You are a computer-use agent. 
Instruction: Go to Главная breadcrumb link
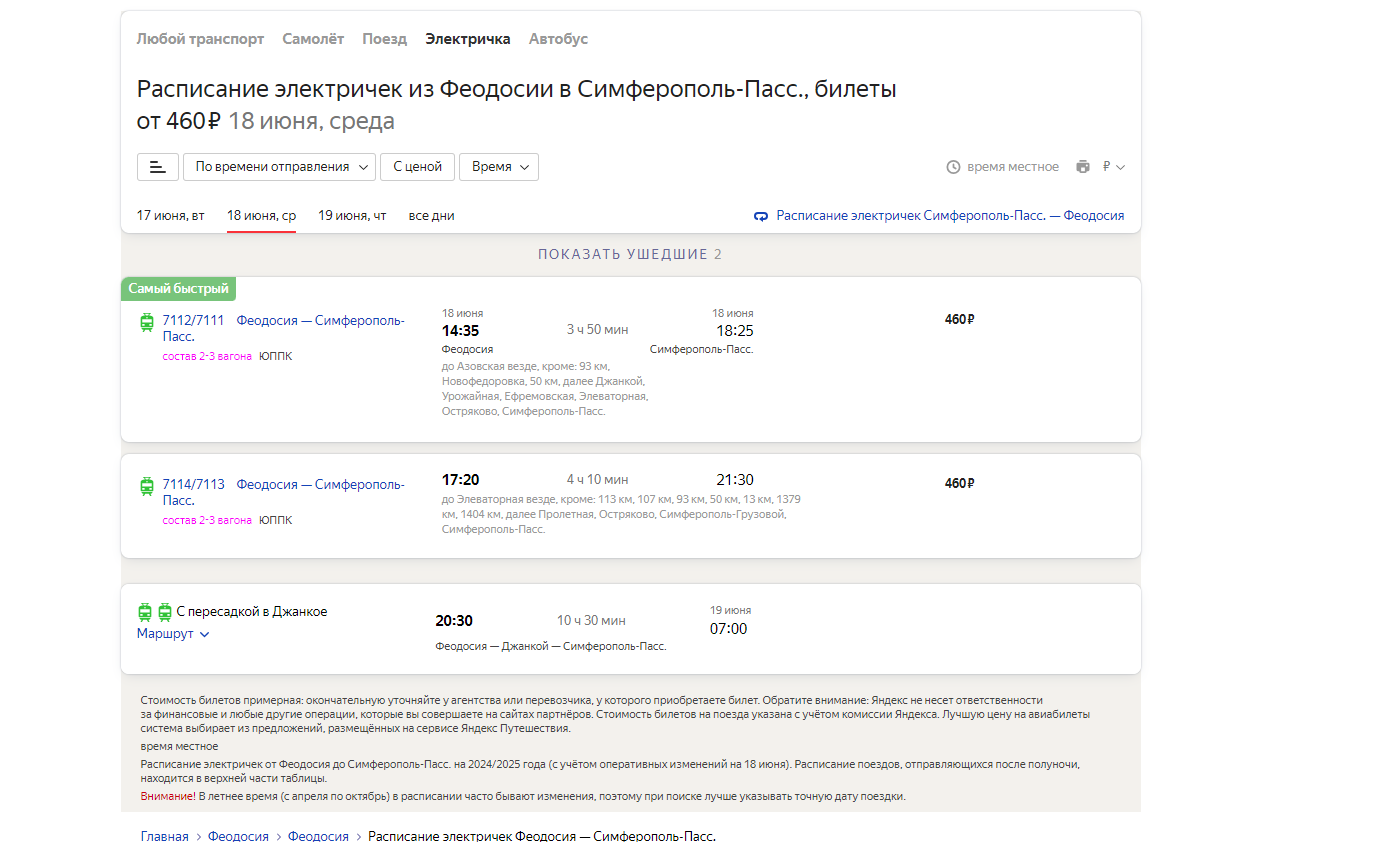coord(164,836)
